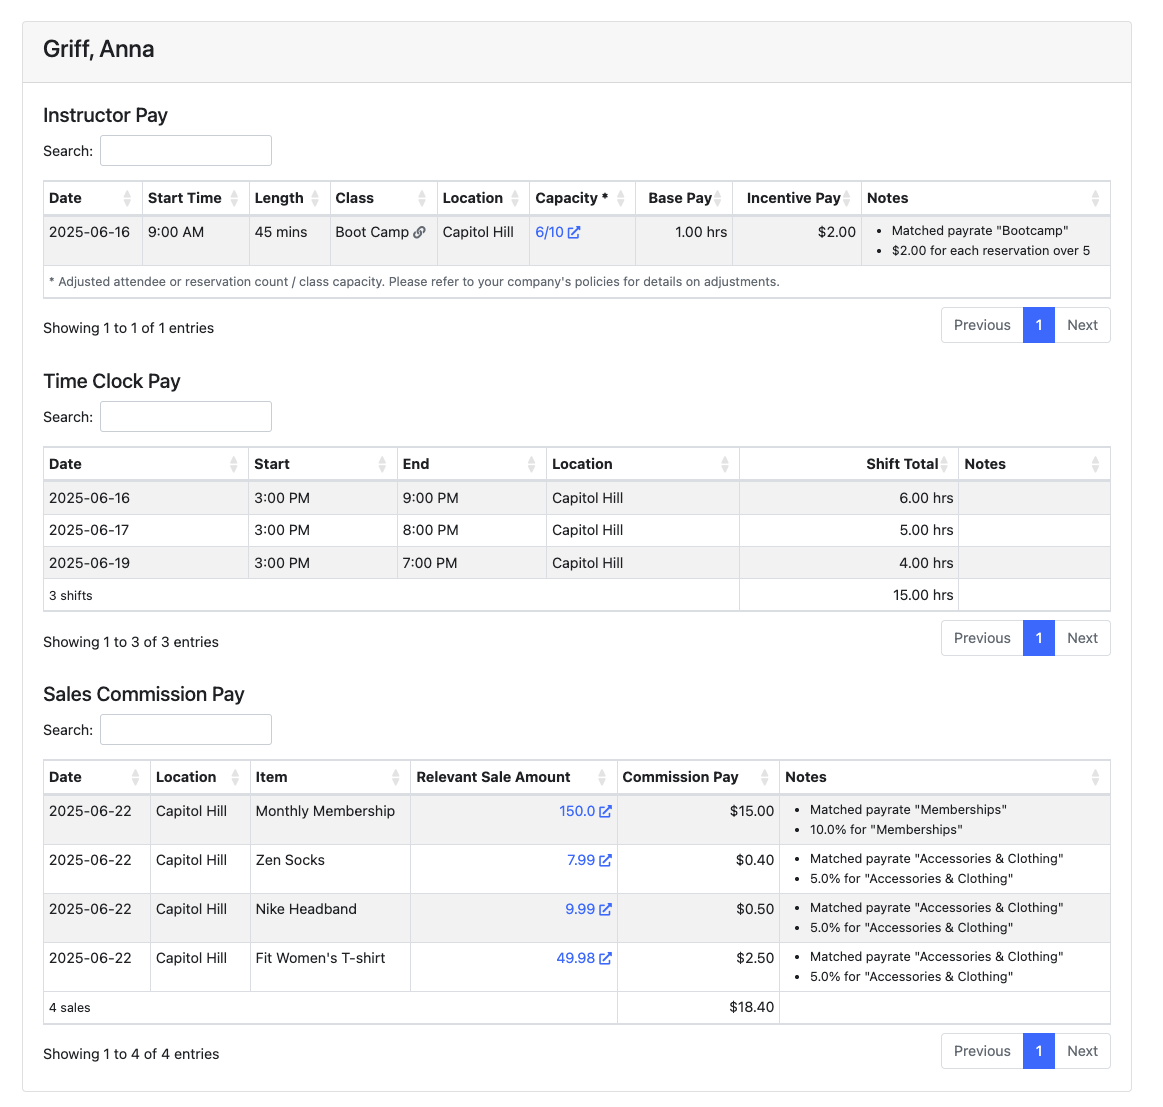Select the Nike Headband item cell
Screen dimensions: 1163x1107
point(330,918)
